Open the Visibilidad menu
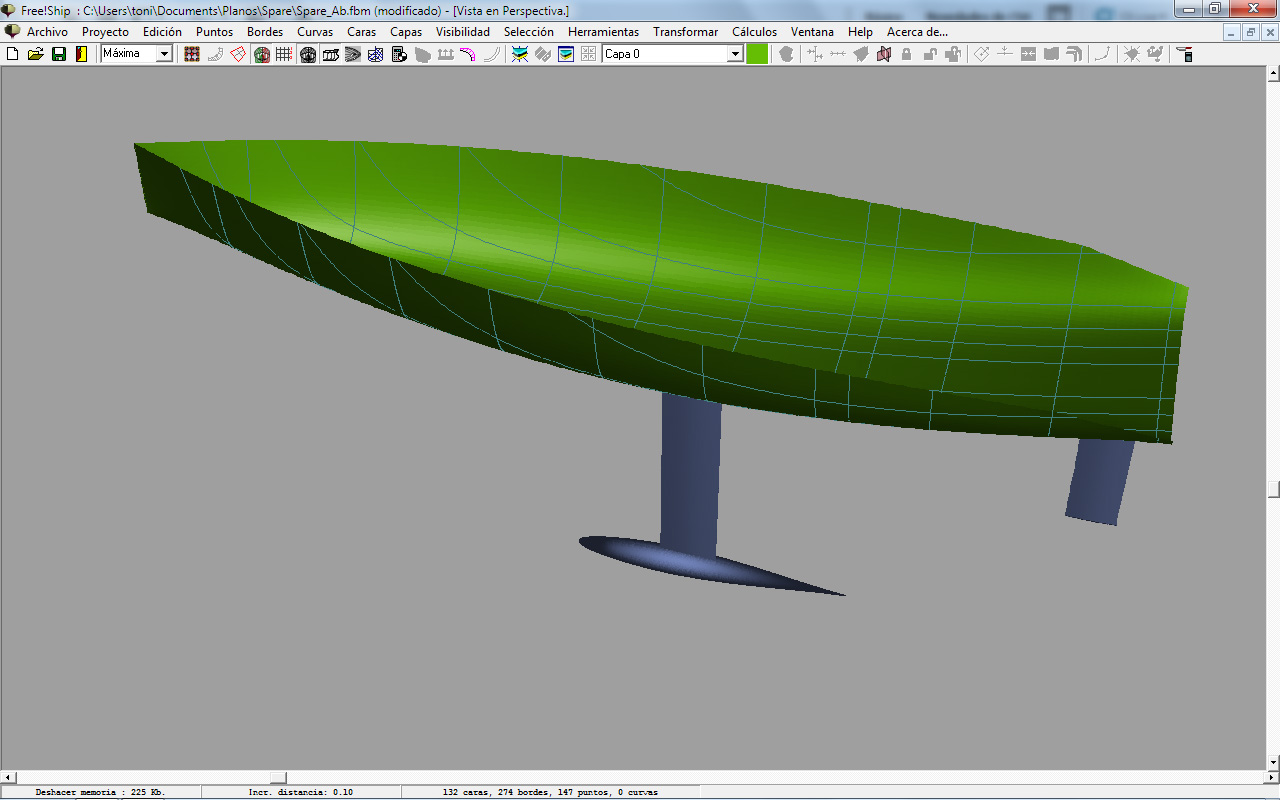The height and width of the screenshot is (800, 1280). [462, 32]
